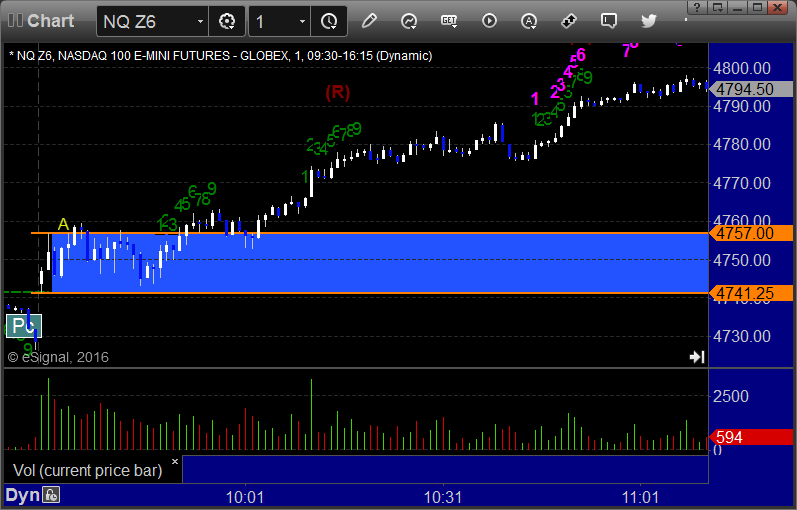Select the pencil drawing tool
This screenshot has width=797, height=510.
[x=369, y=21]
